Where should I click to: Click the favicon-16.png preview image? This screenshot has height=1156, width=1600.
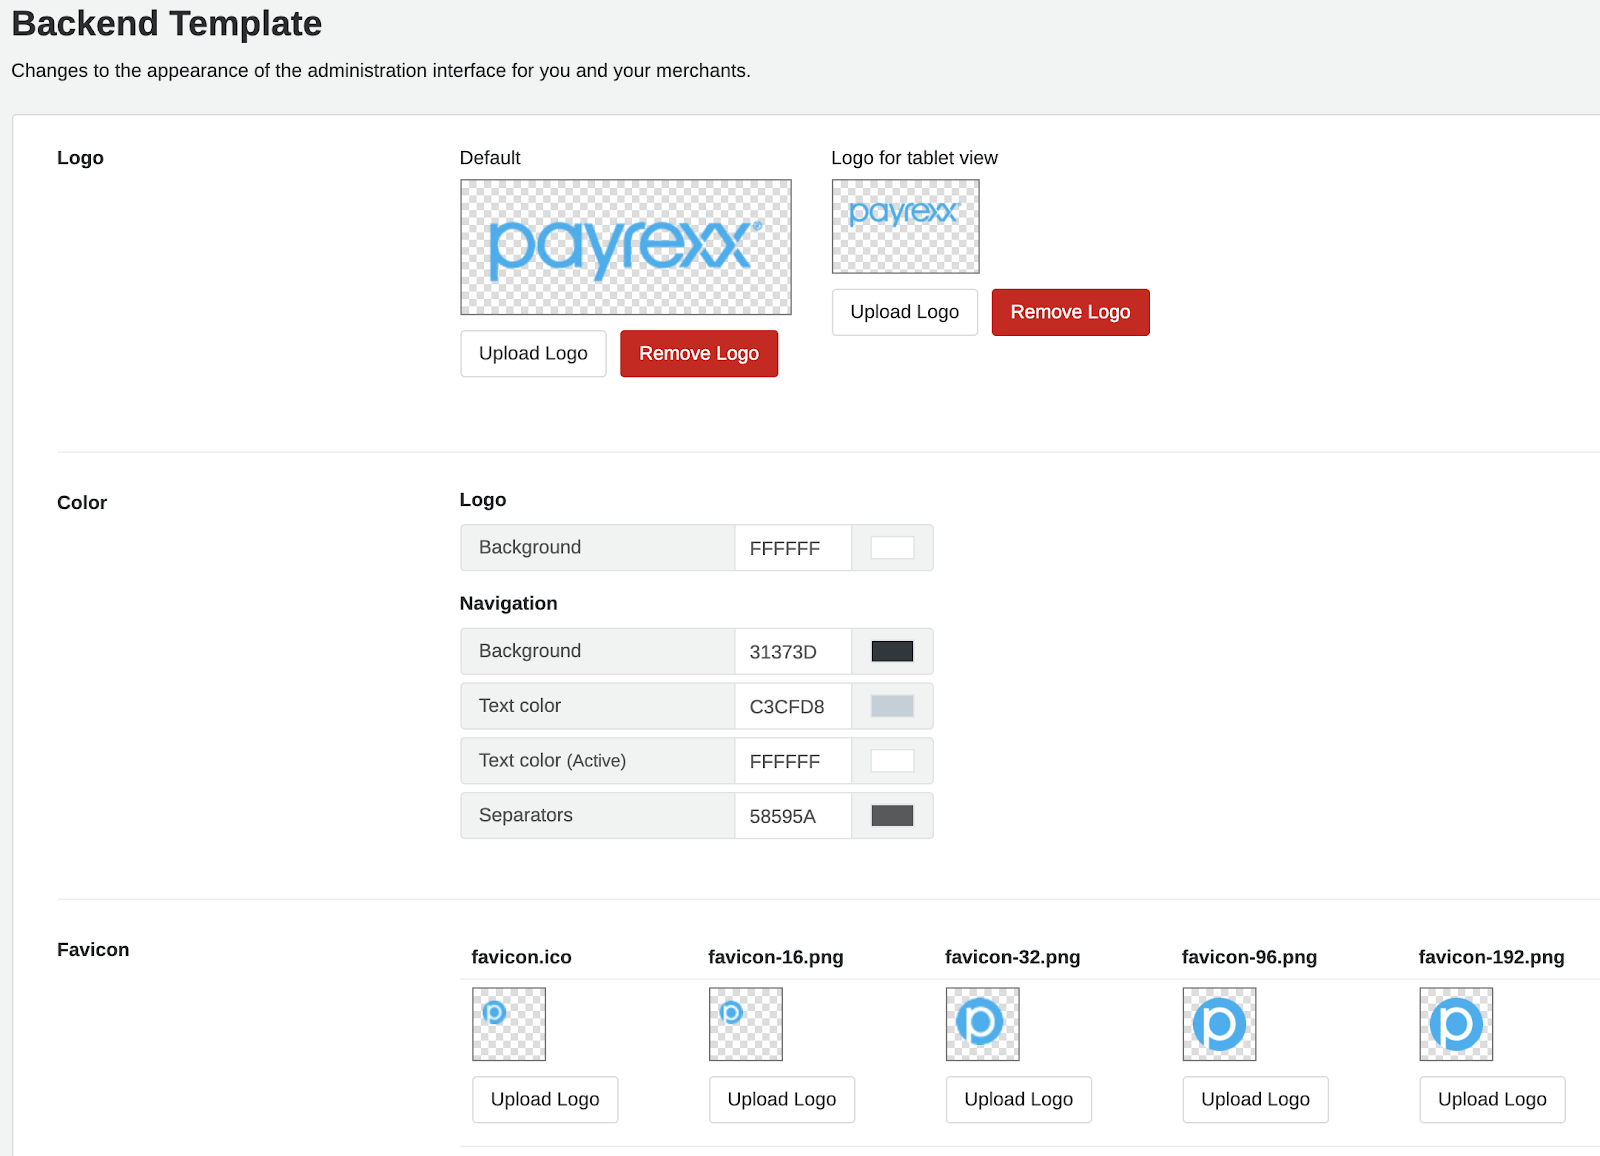pyautogui.click(x=746, y=1024)
